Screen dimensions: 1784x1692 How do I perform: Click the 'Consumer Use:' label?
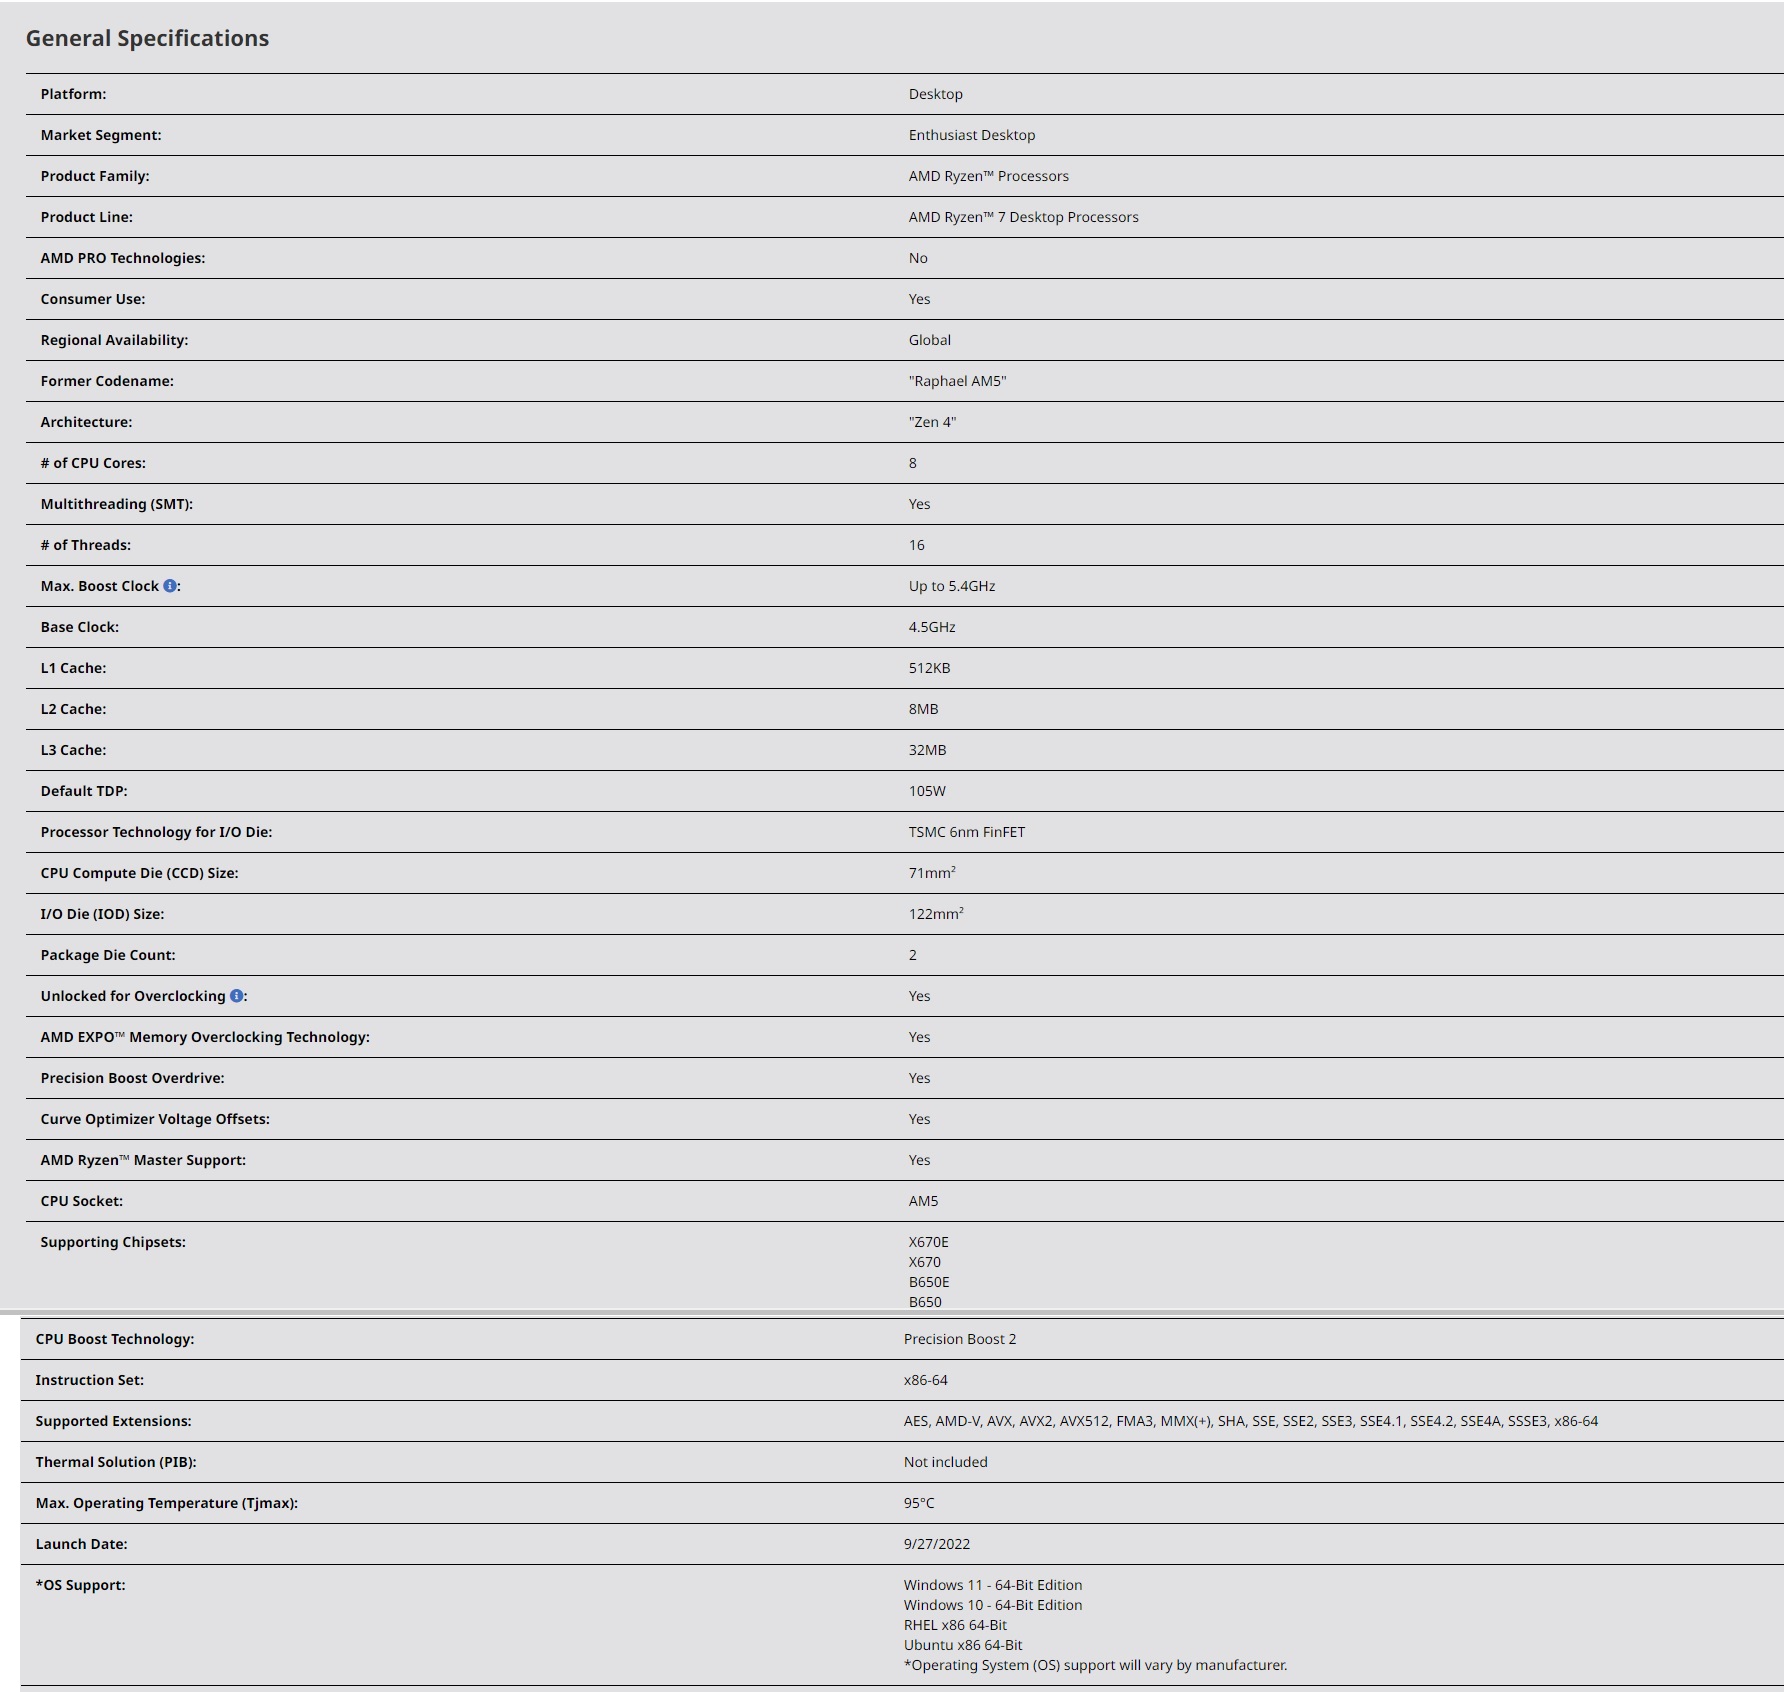pos(93,299)
